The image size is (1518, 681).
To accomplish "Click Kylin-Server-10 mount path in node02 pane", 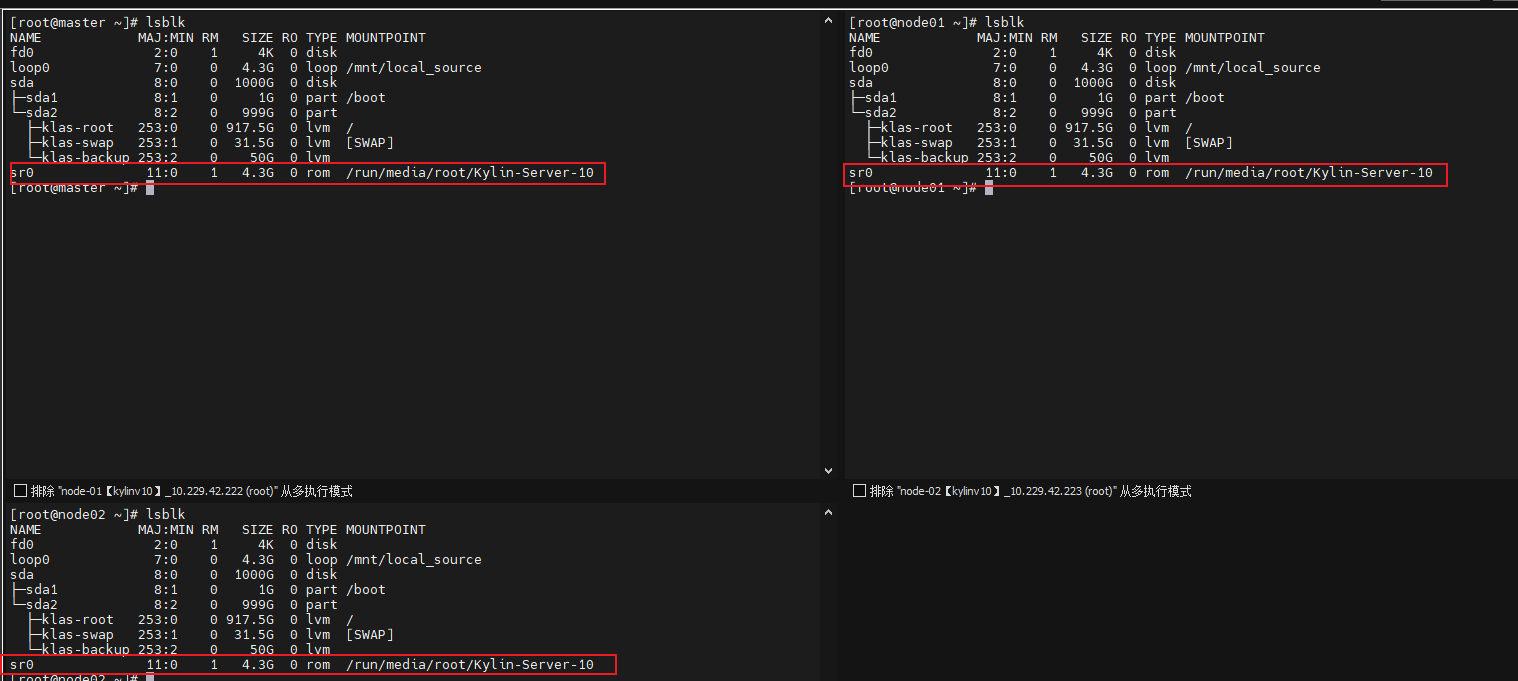I will pyautogui.click(x=470, y=664).
